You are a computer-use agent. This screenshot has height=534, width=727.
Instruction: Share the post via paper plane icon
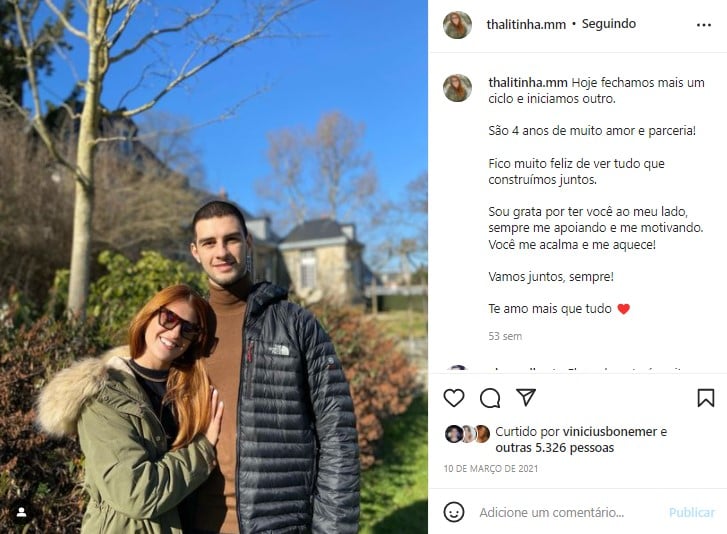(x=526, y=397)
